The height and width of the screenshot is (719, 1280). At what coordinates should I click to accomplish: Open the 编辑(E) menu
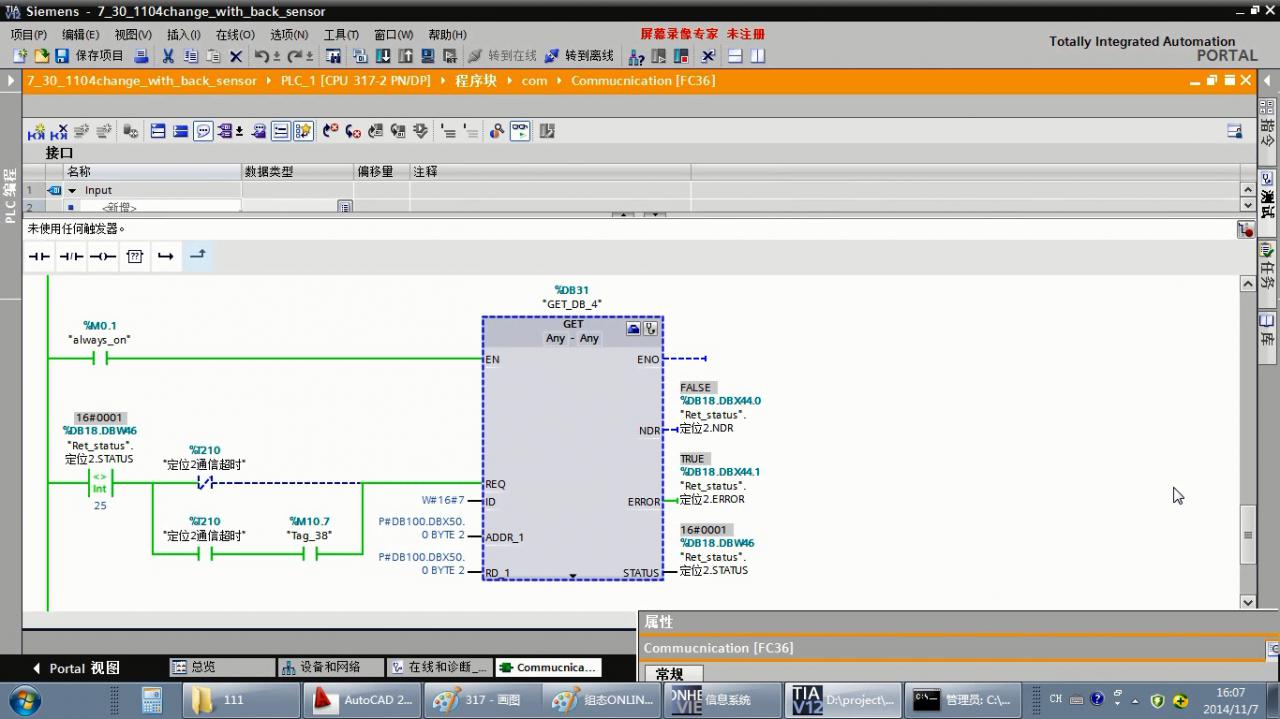click(80, 34)
